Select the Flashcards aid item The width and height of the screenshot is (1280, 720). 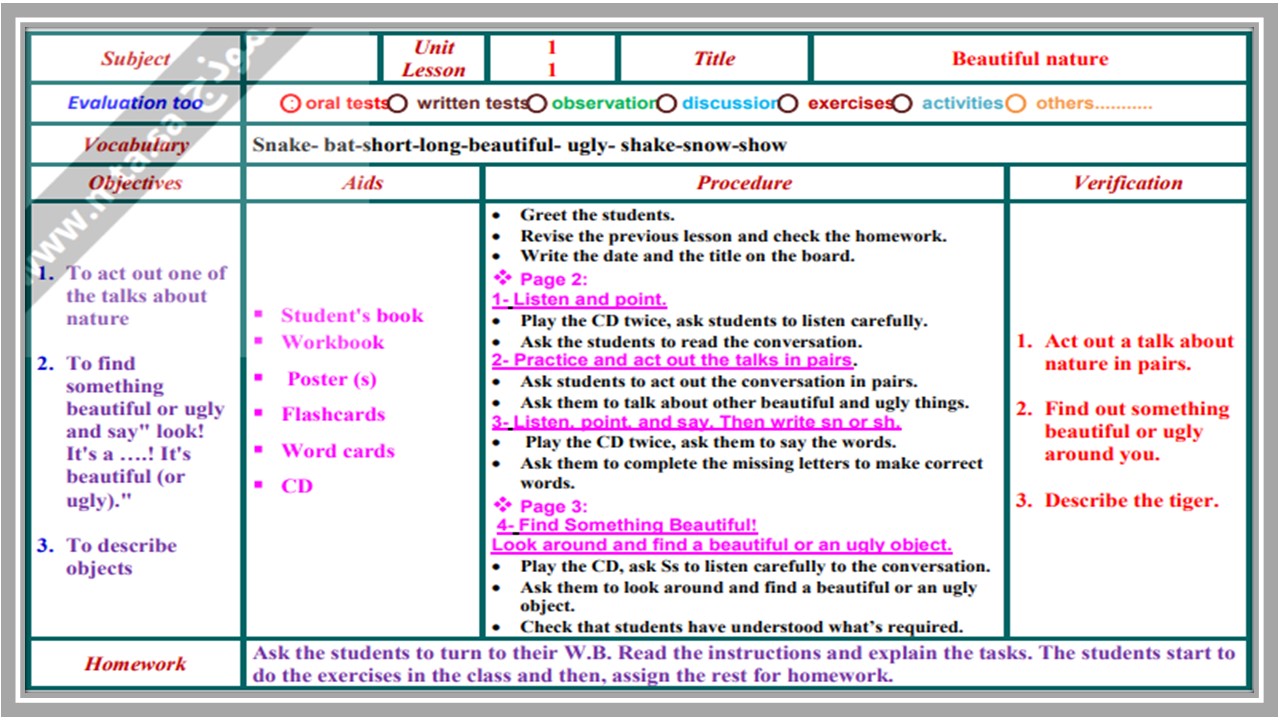(333, 414)
